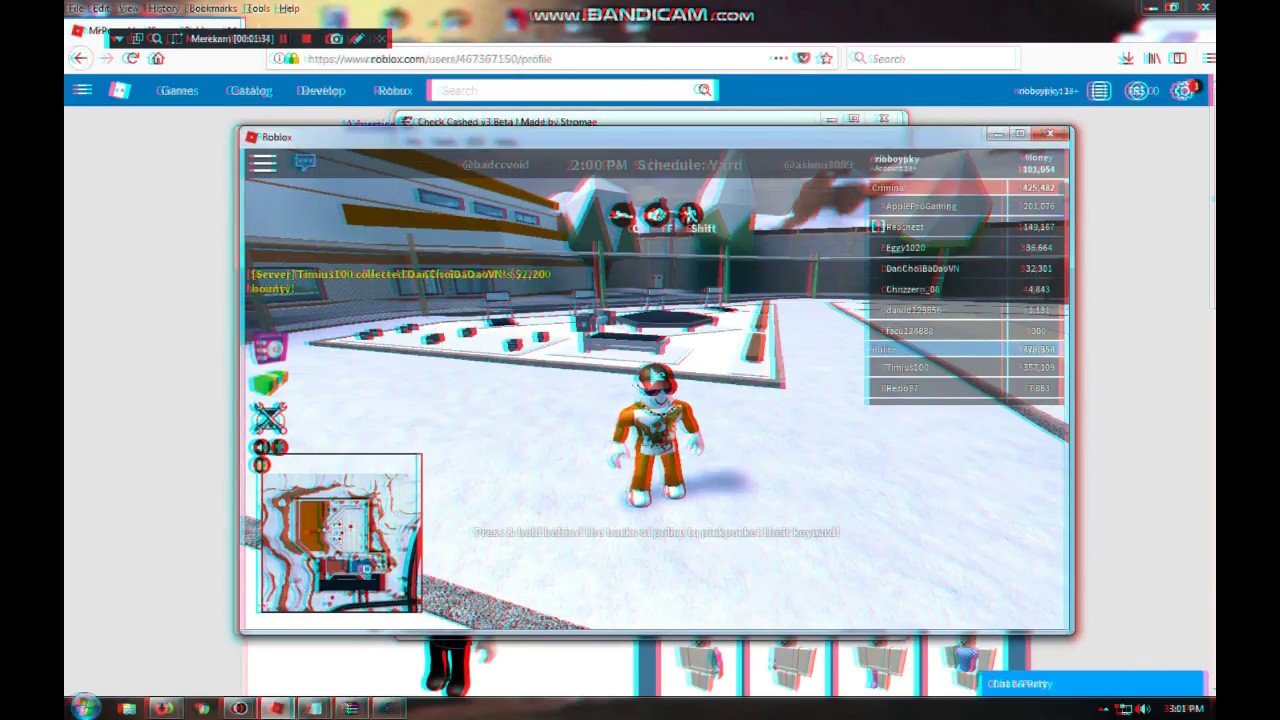1280x720 pixels.
Task: Click the browser Back arrow
Action: coord(80,58)
